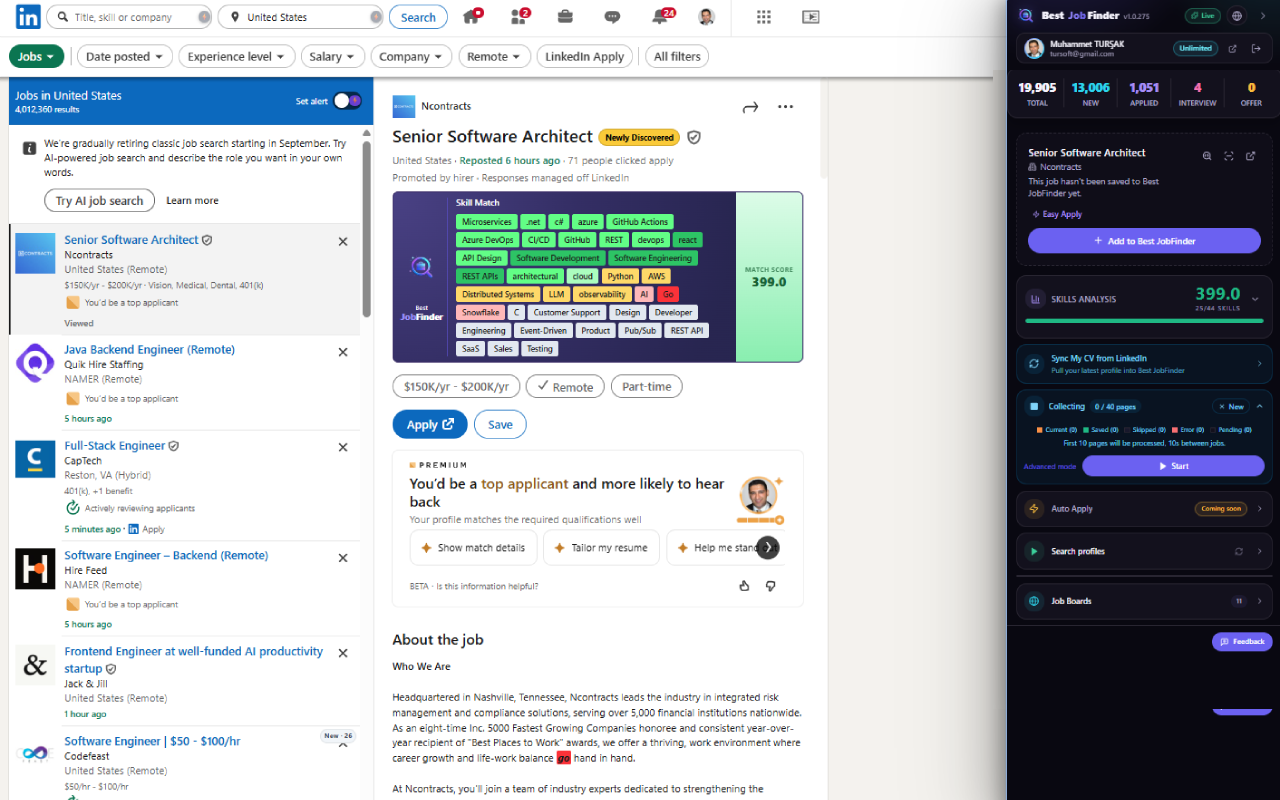Open the Learning video icon in navbar
This screenshot has height=800, width=1280.
click(811, 17)
